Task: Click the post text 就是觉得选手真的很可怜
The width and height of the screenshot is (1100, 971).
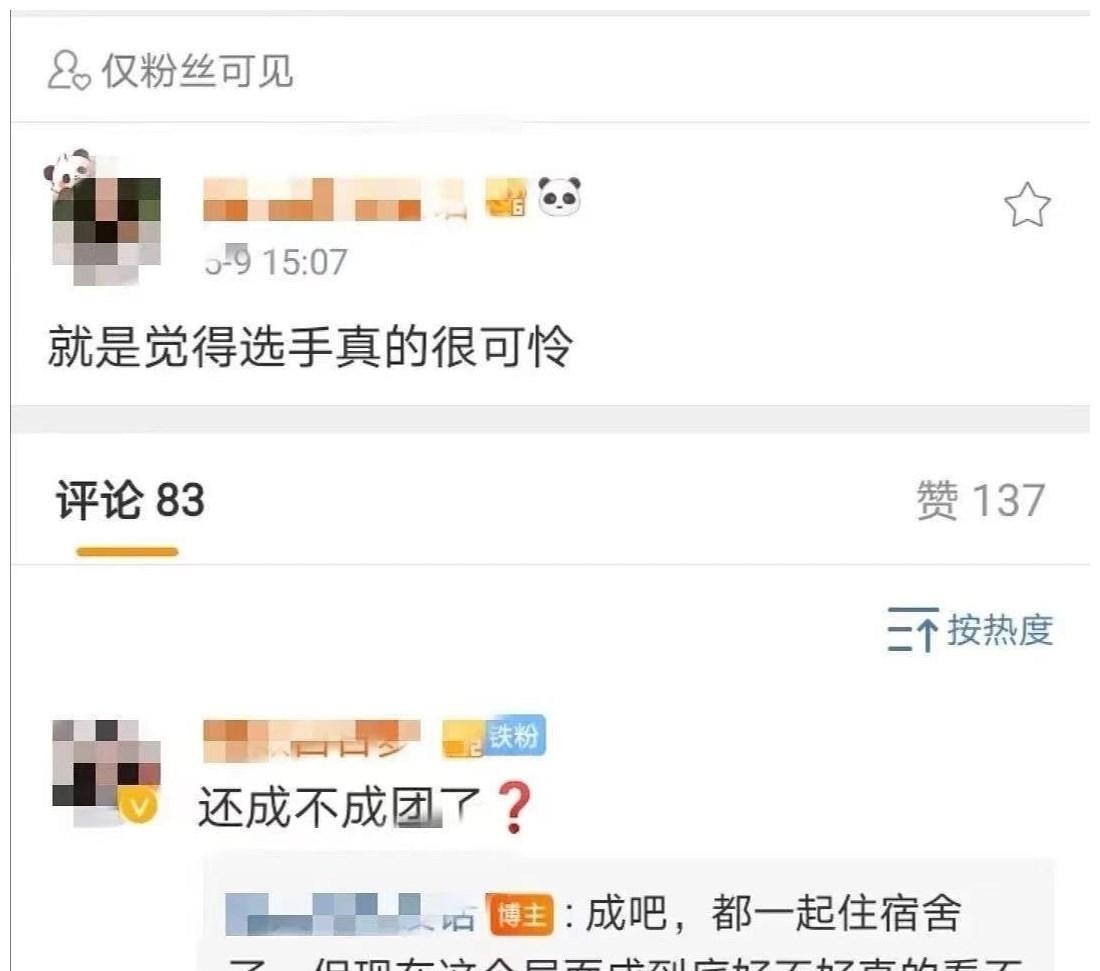Action: (310, 346)
